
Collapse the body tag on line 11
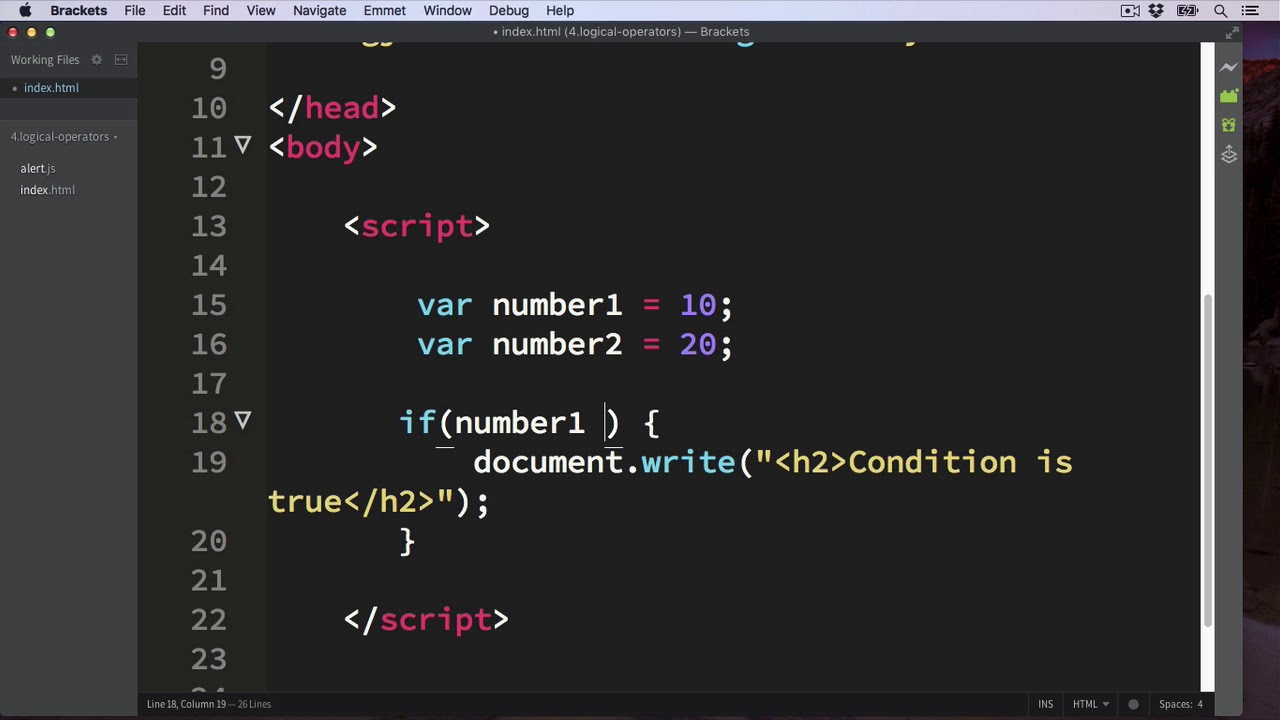(242, 146)
